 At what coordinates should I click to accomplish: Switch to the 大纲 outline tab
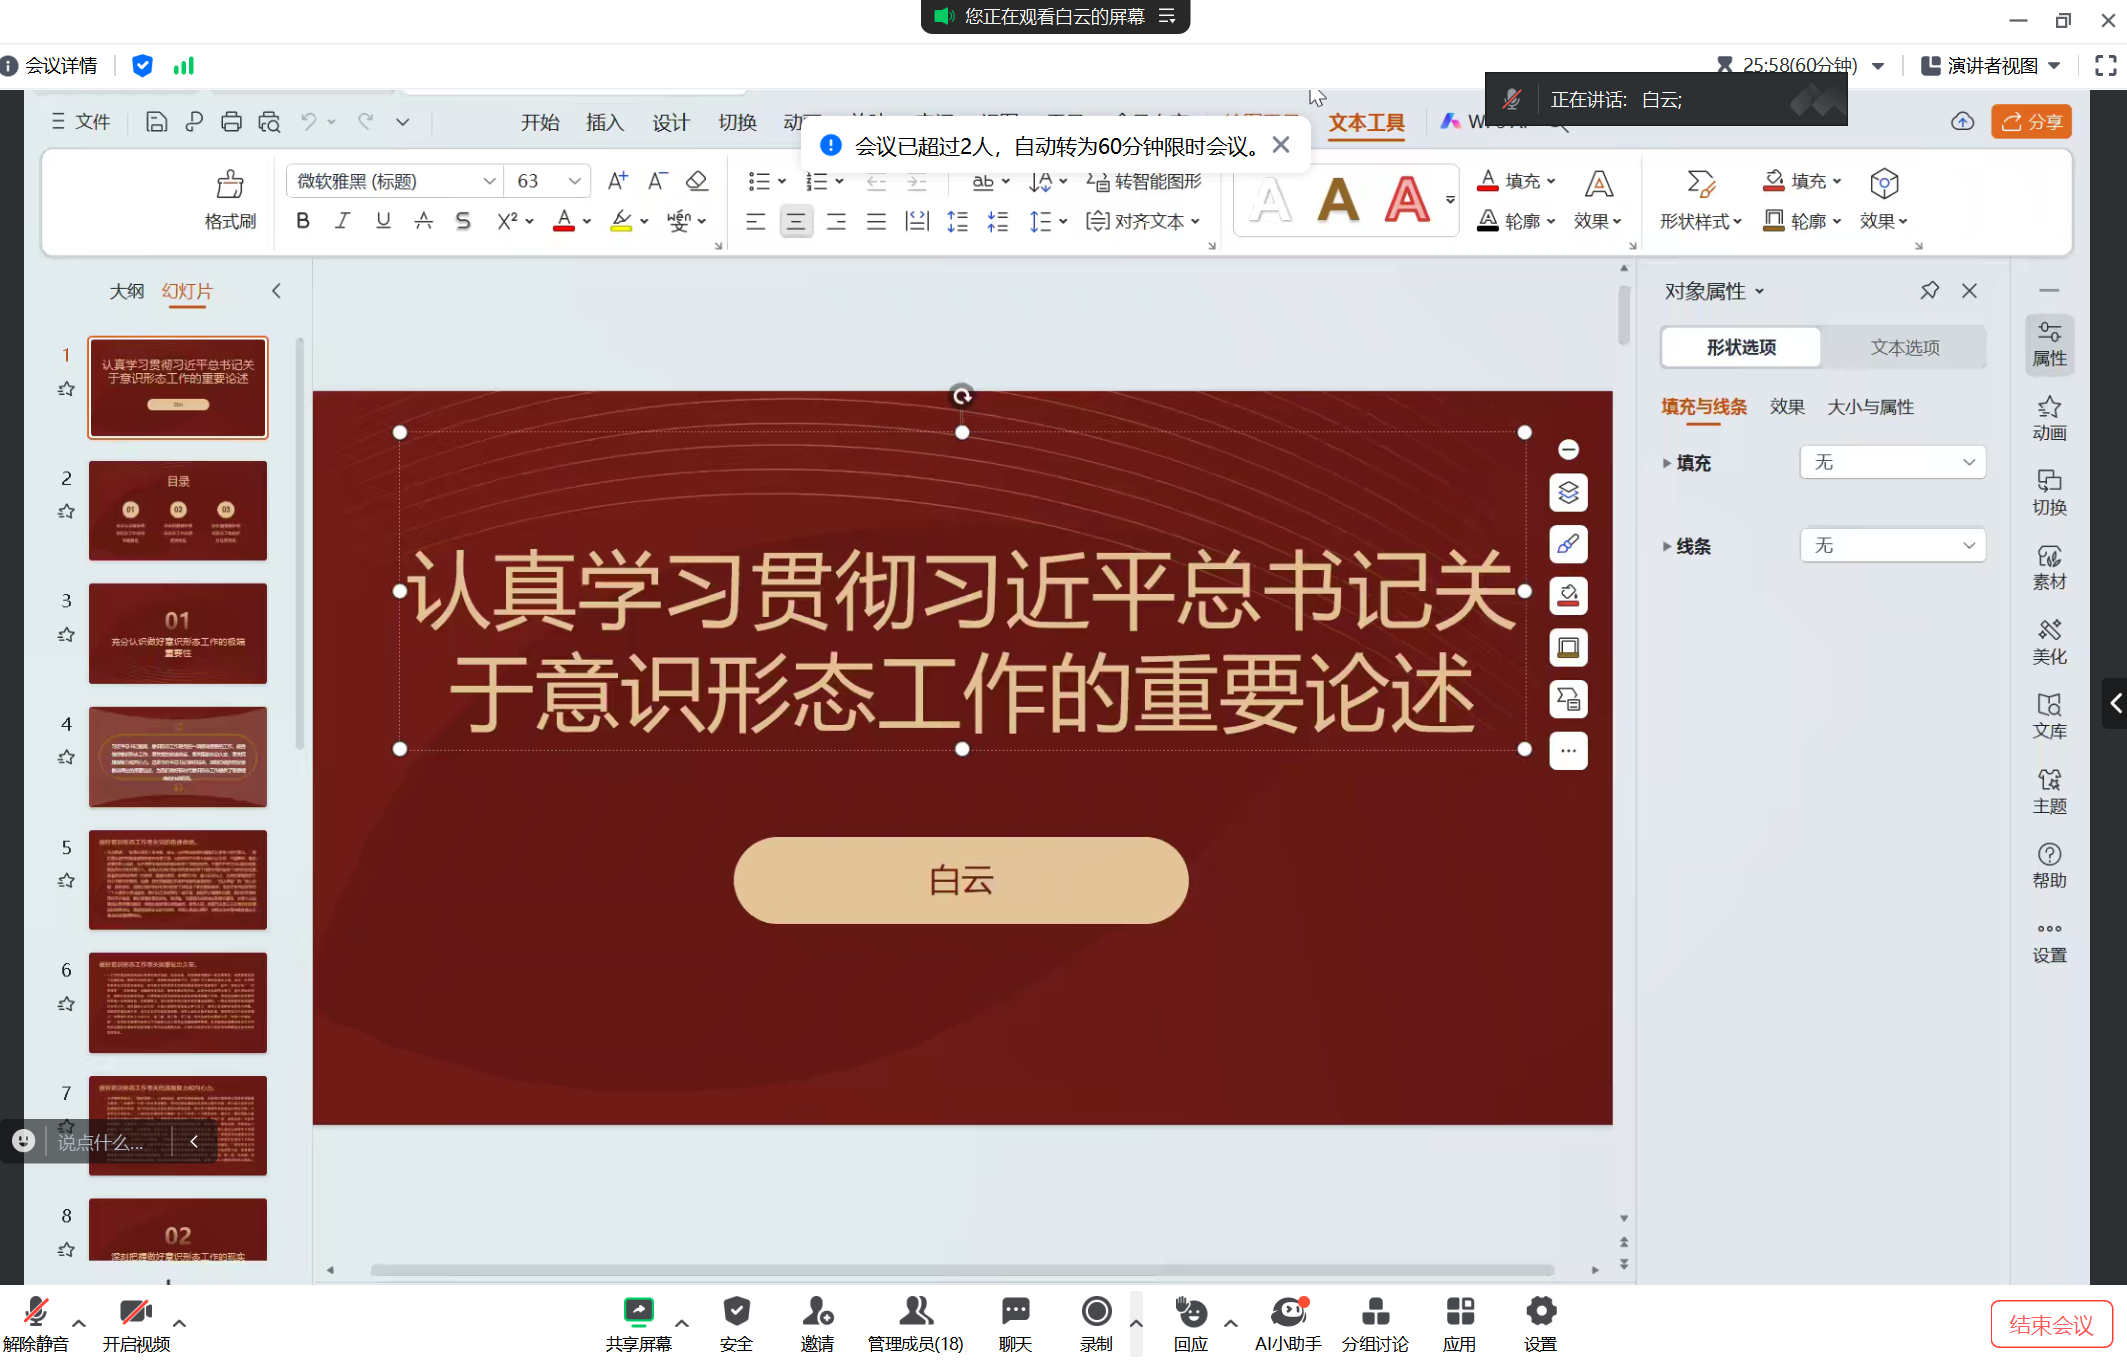[127, 291]
